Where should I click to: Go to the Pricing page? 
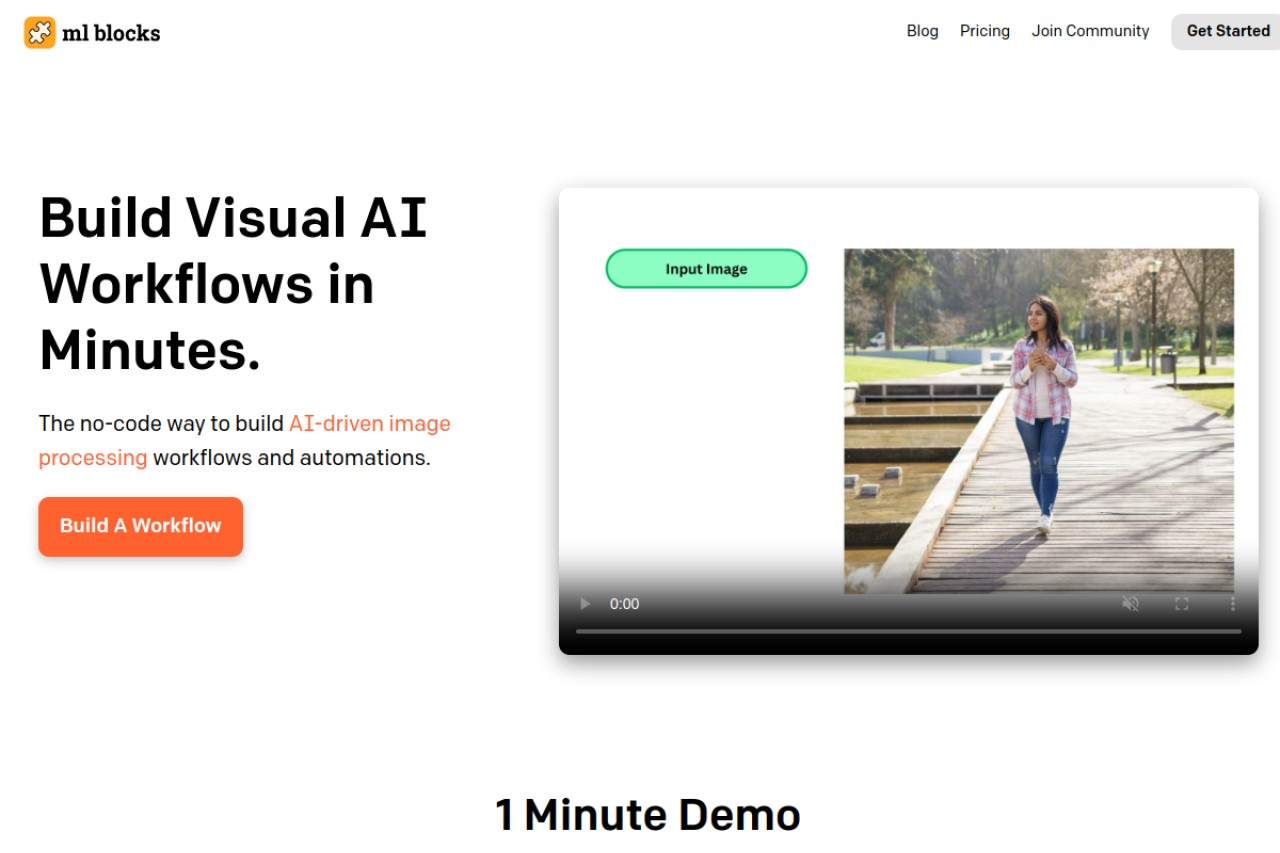point(985,31)
